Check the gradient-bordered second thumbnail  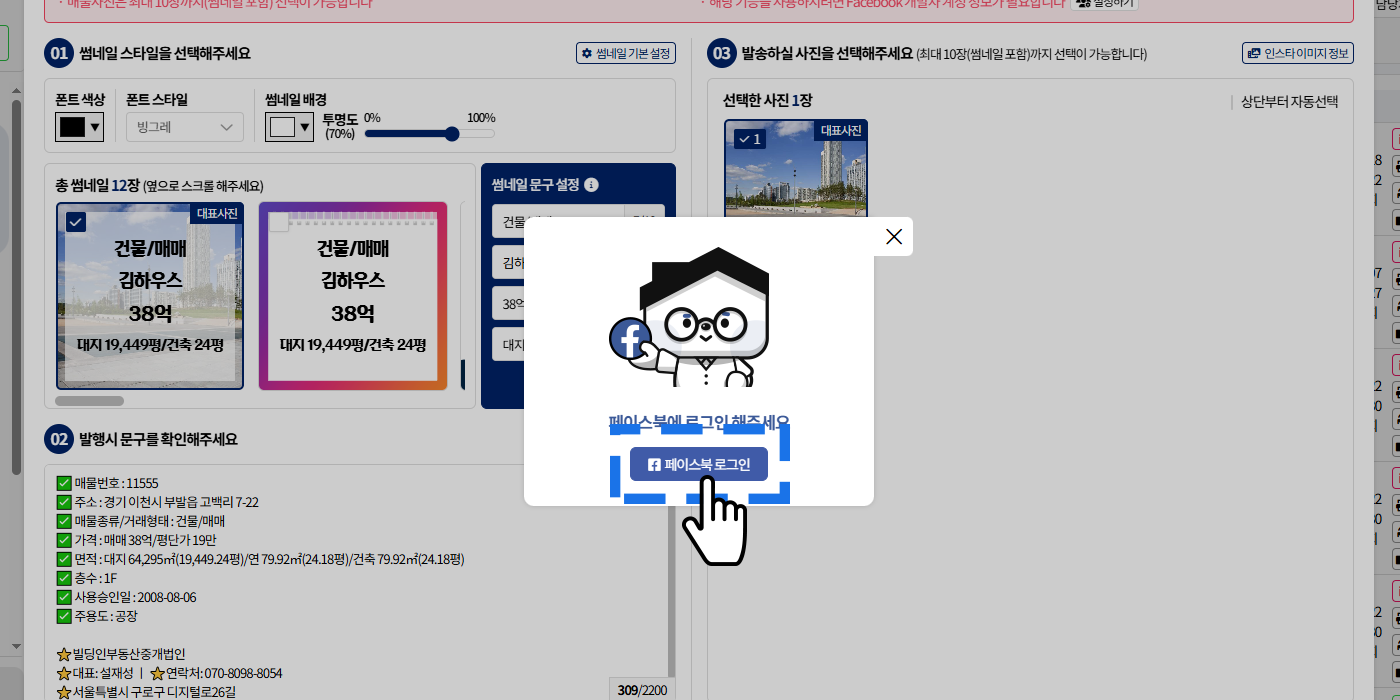(279, 222)
